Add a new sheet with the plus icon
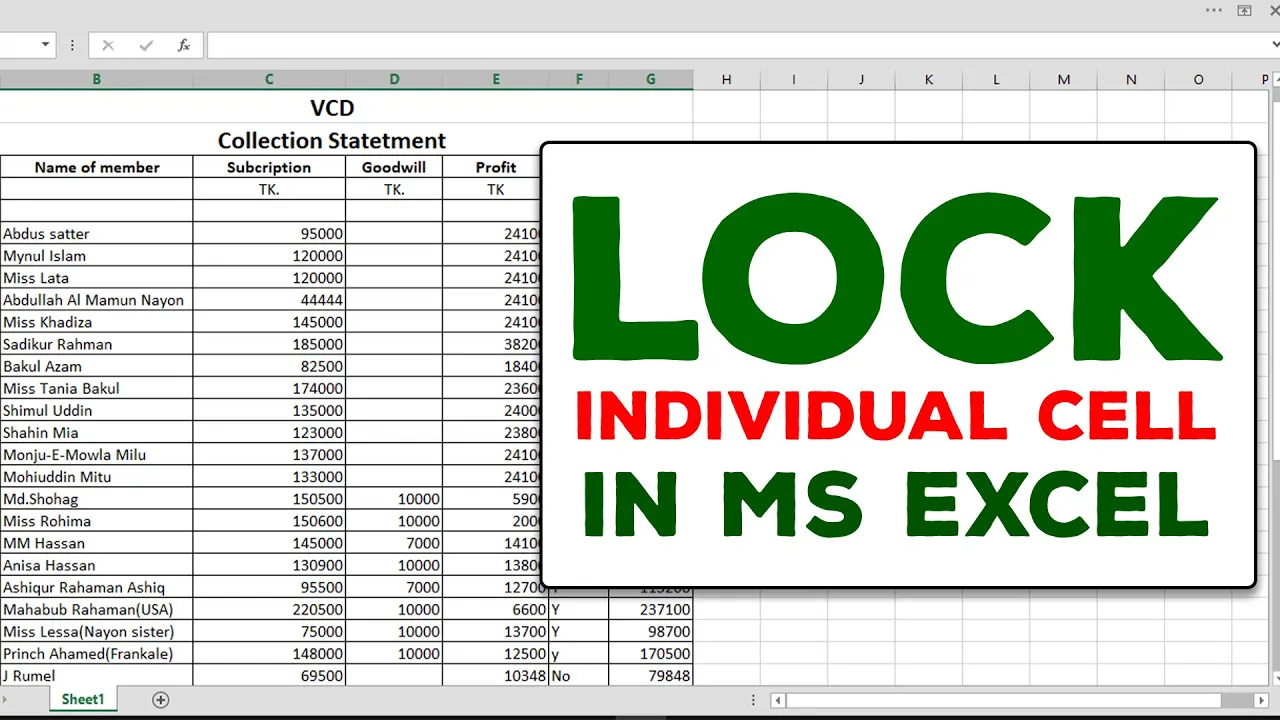The image size is (1280, 720). pyautogui.click(x=160, y=699)
